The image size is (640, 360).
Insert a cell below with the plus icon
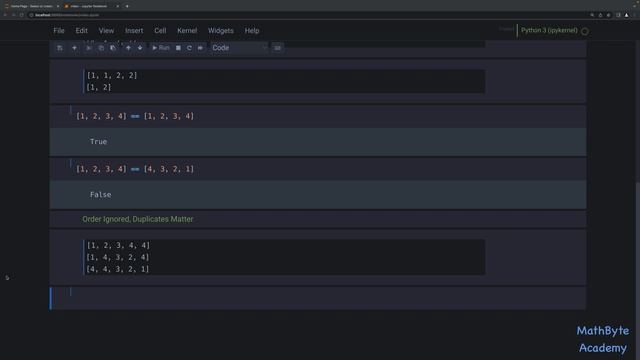tap(74, 48)
